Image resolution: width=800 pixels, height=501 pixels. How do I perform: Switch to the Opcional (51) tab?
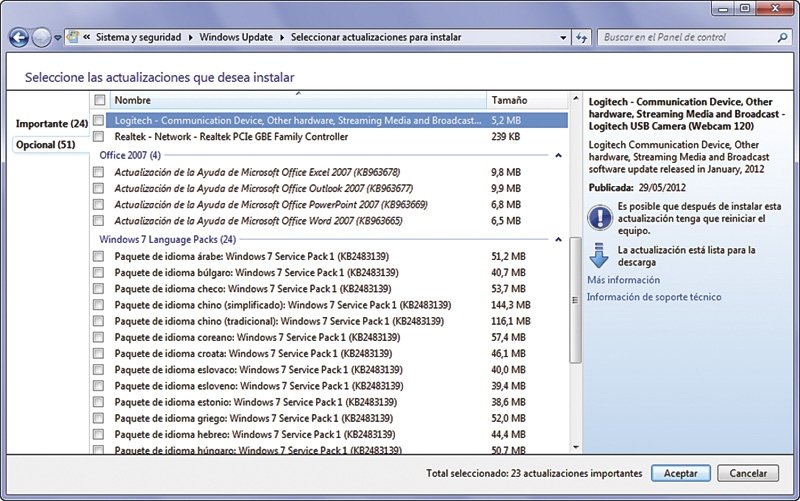pyautogui.click(x=46, y=144)
